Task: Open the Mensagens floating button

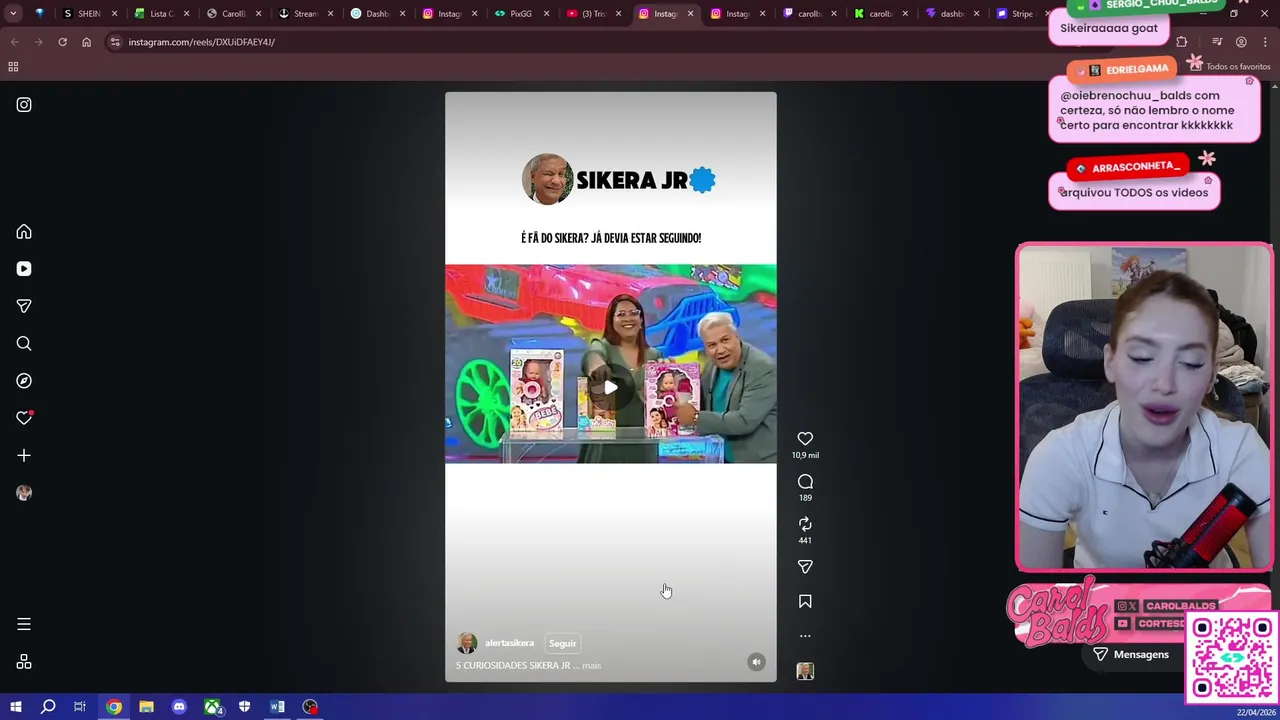Action: coord(1131,654)
